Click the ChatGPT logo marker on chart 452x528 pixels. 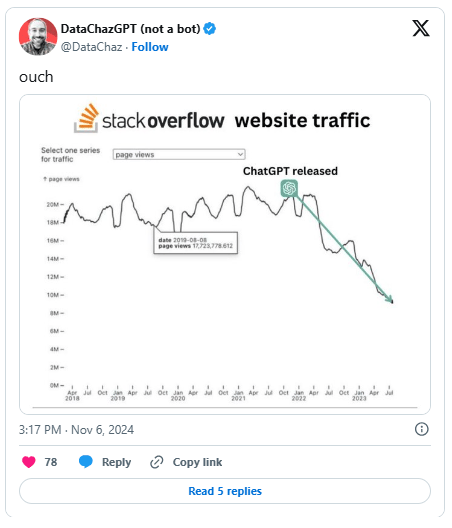click(289, 188)
